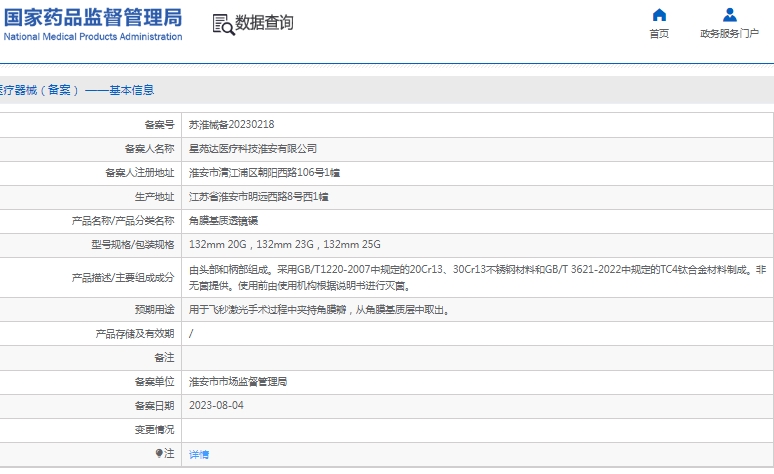Click the 备案单位 label

click(x=155, y=382)
